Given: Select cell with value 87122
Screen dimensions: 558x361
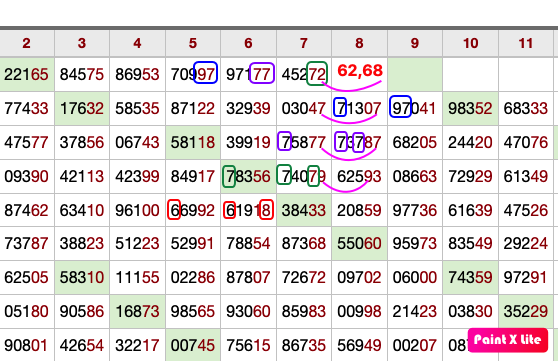Looking at the screenshot, I should 193,108.
